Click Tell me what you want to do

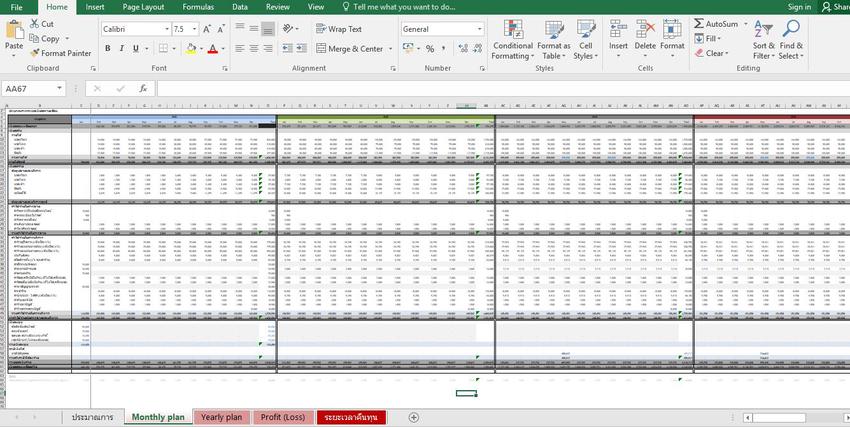coord(398,7)
